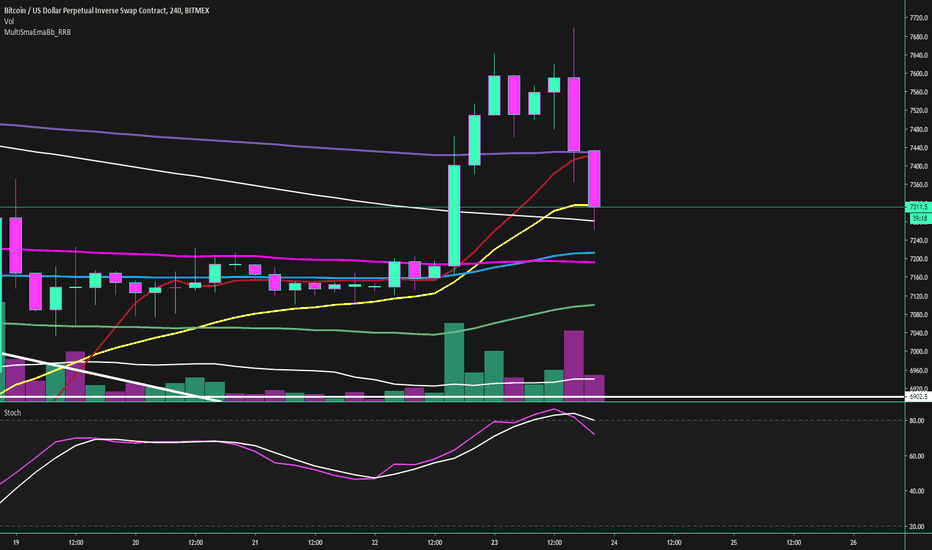
Task: Click the current price label 7311.5
Action: [x=918, y=207]
